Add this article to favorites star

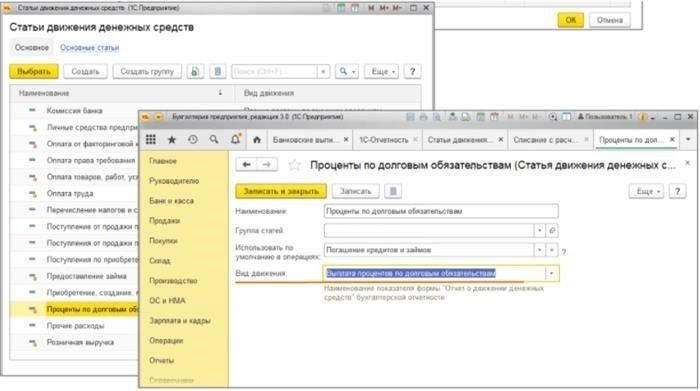tap(294, 165)
